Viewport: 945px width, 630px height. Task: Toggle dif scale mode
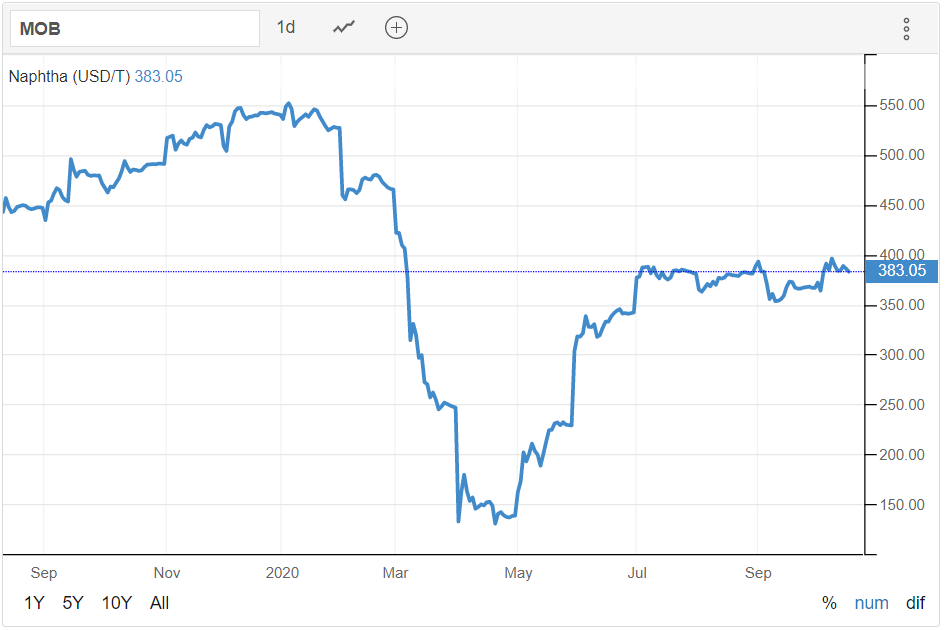pos(915,603)
